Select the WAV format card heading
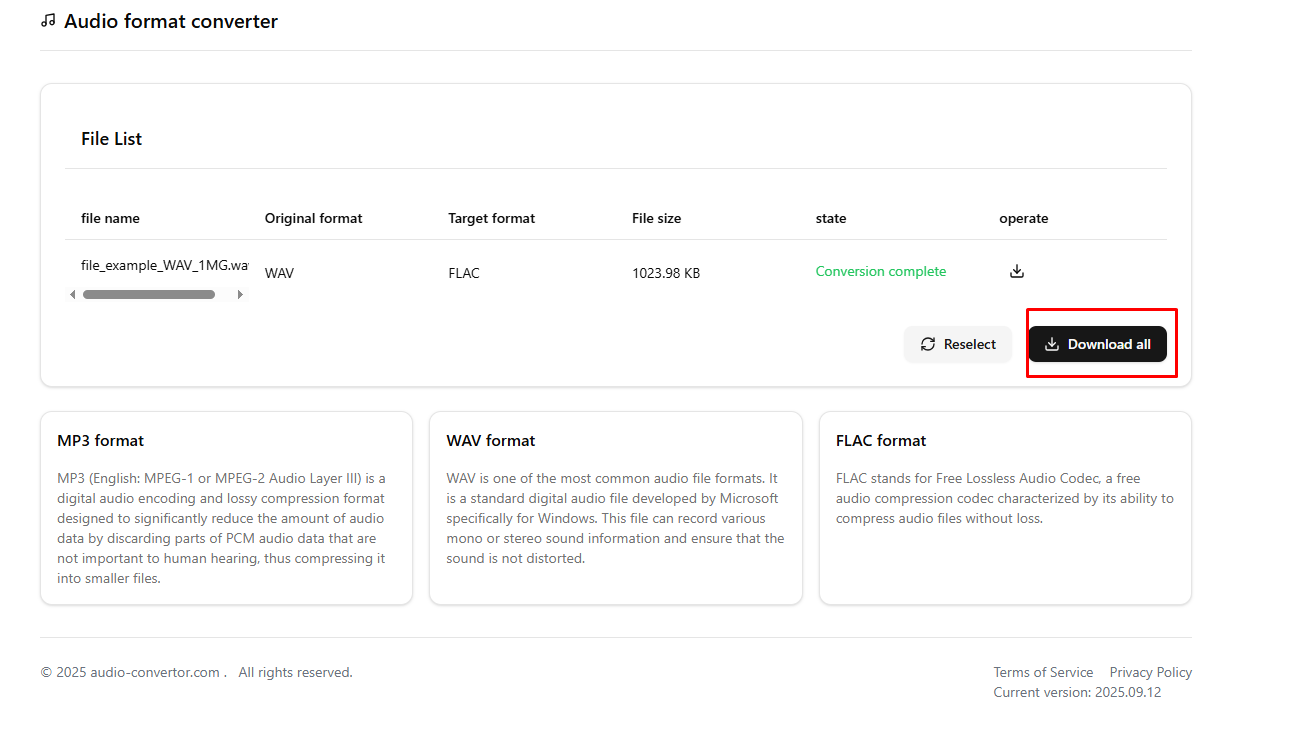This screenshot has height=739, width=1290. (491, 441)
